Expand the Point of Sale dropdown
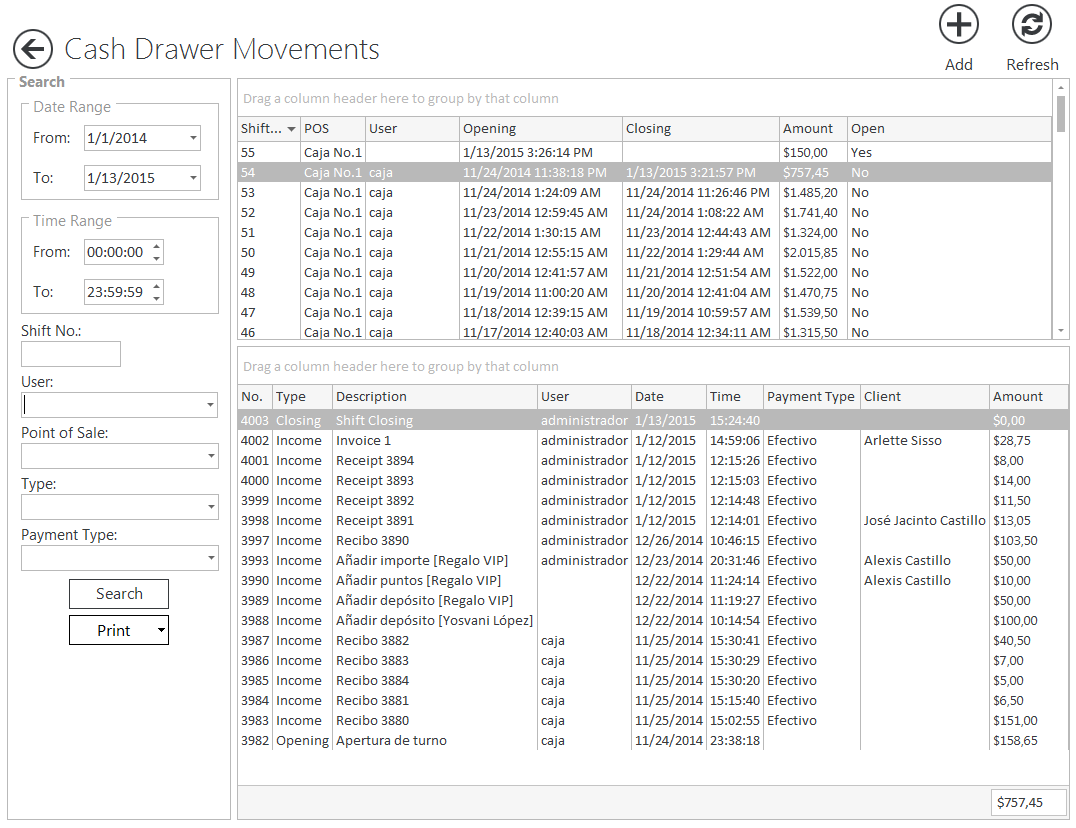This screenshot has height=828, width=1076. 210,456
